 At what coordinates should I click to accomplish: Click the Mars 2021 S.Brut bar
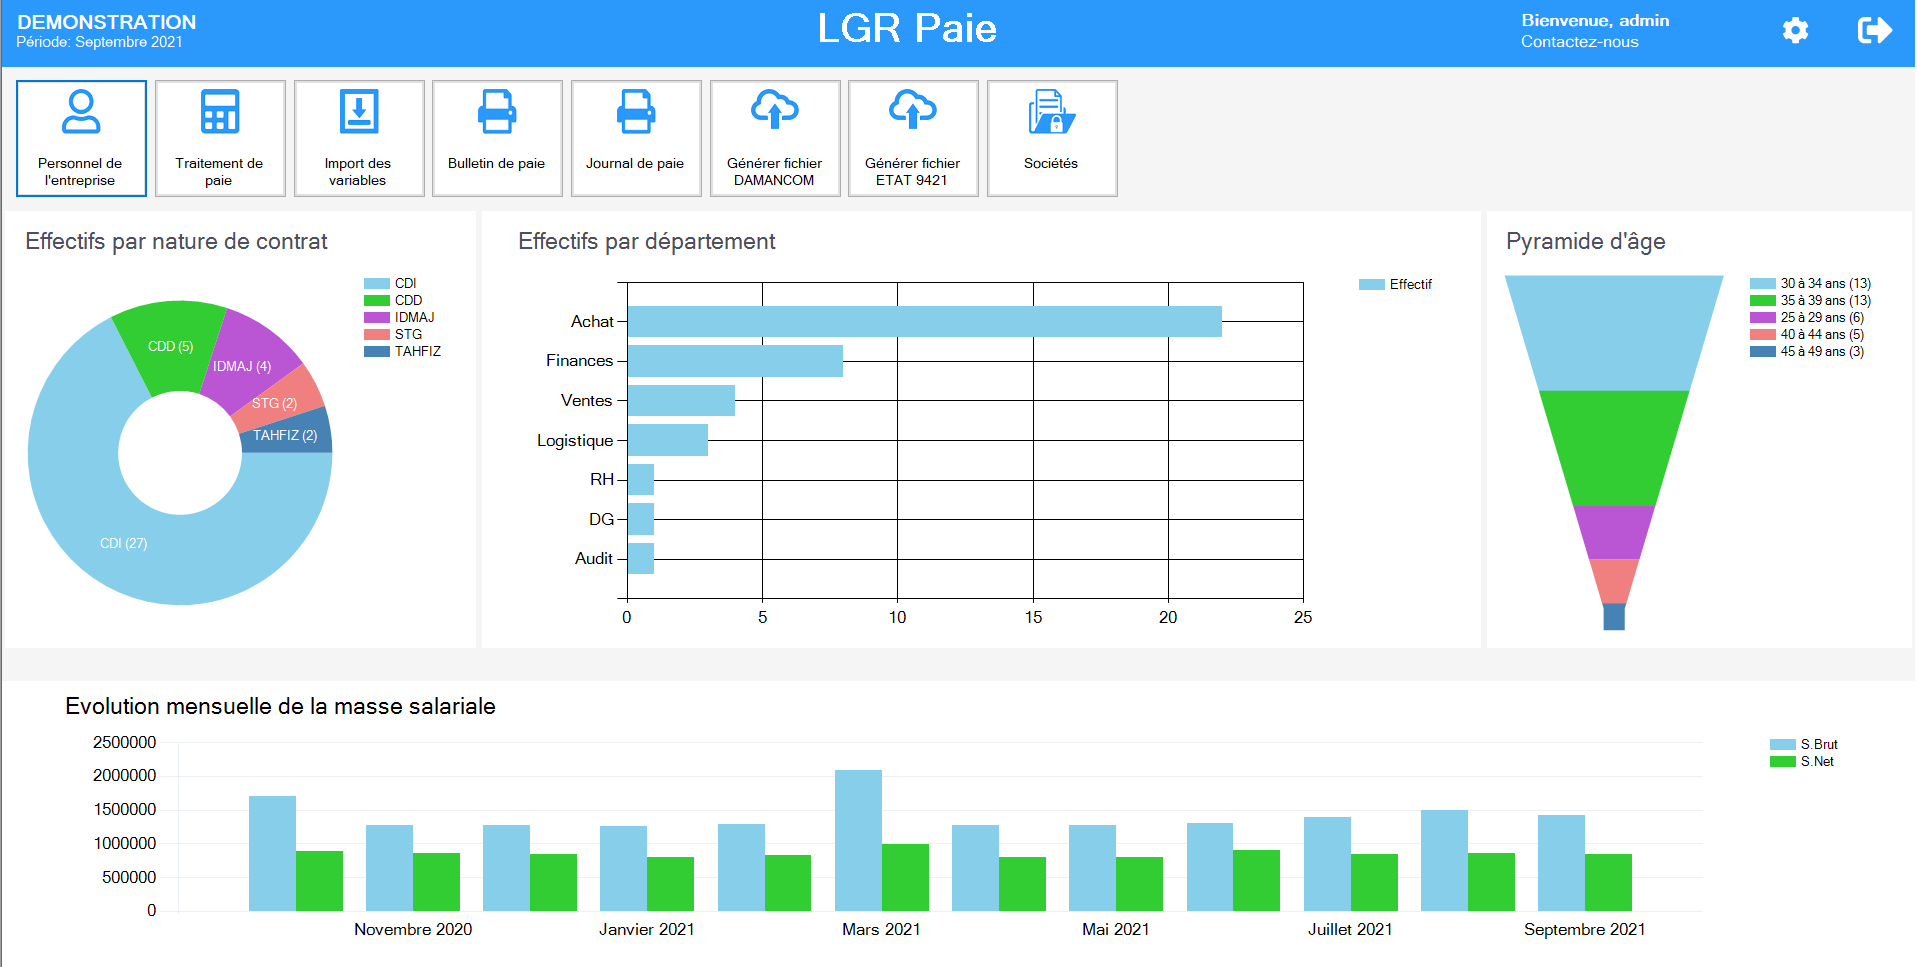click(x=858, y=840)
